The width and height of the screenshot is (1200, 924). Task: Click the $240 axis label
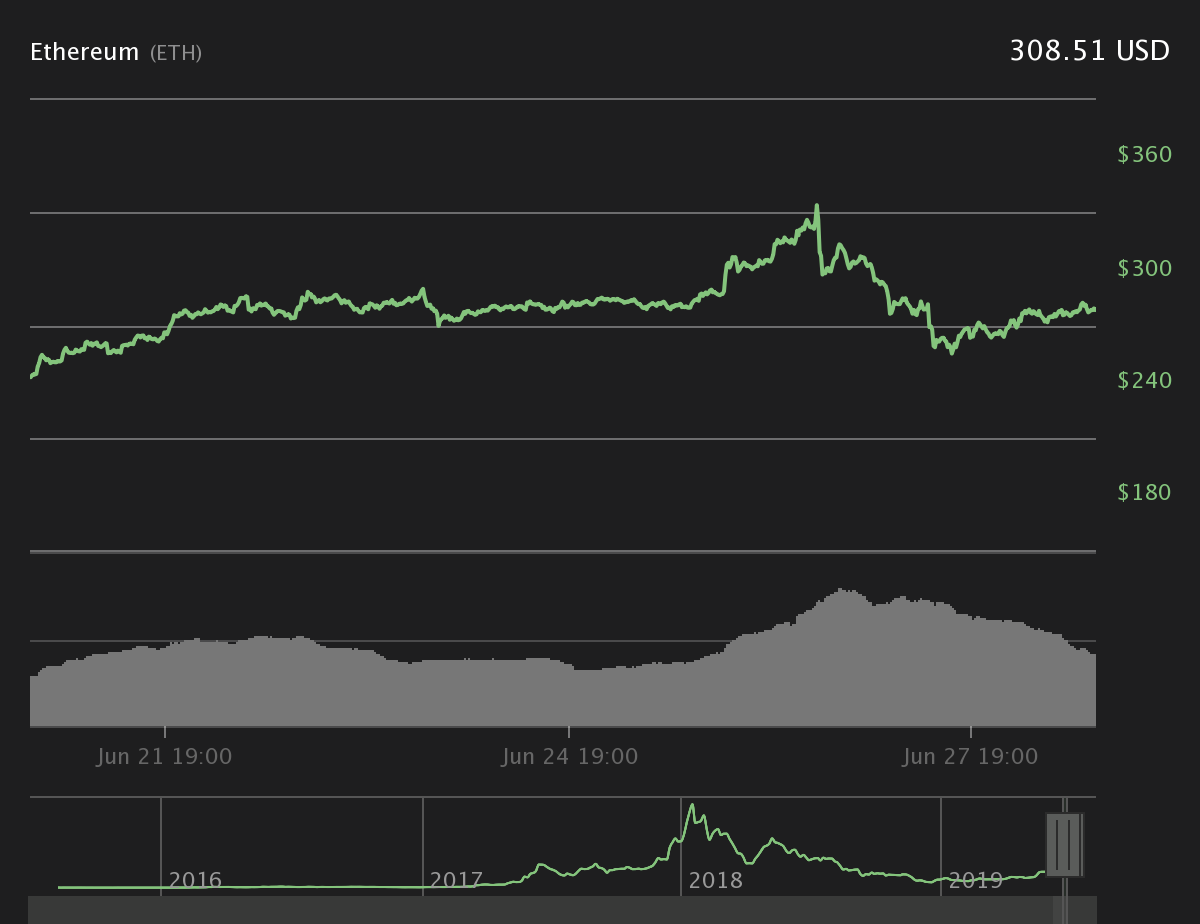(1145, 380)
